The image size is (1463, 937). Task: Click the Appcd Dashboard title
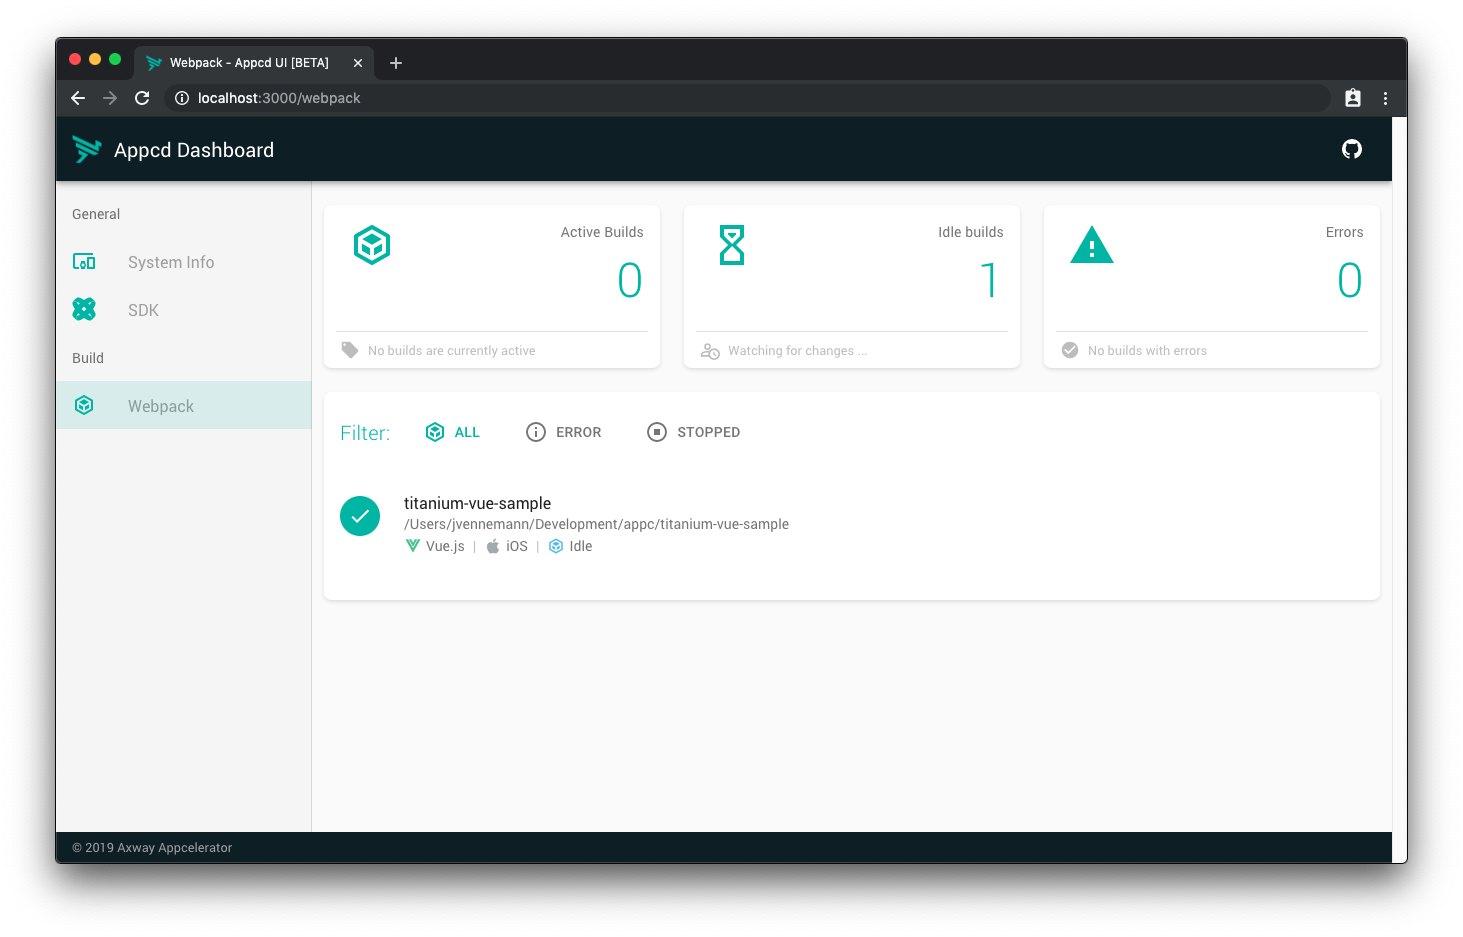click(x=194, y=150)
